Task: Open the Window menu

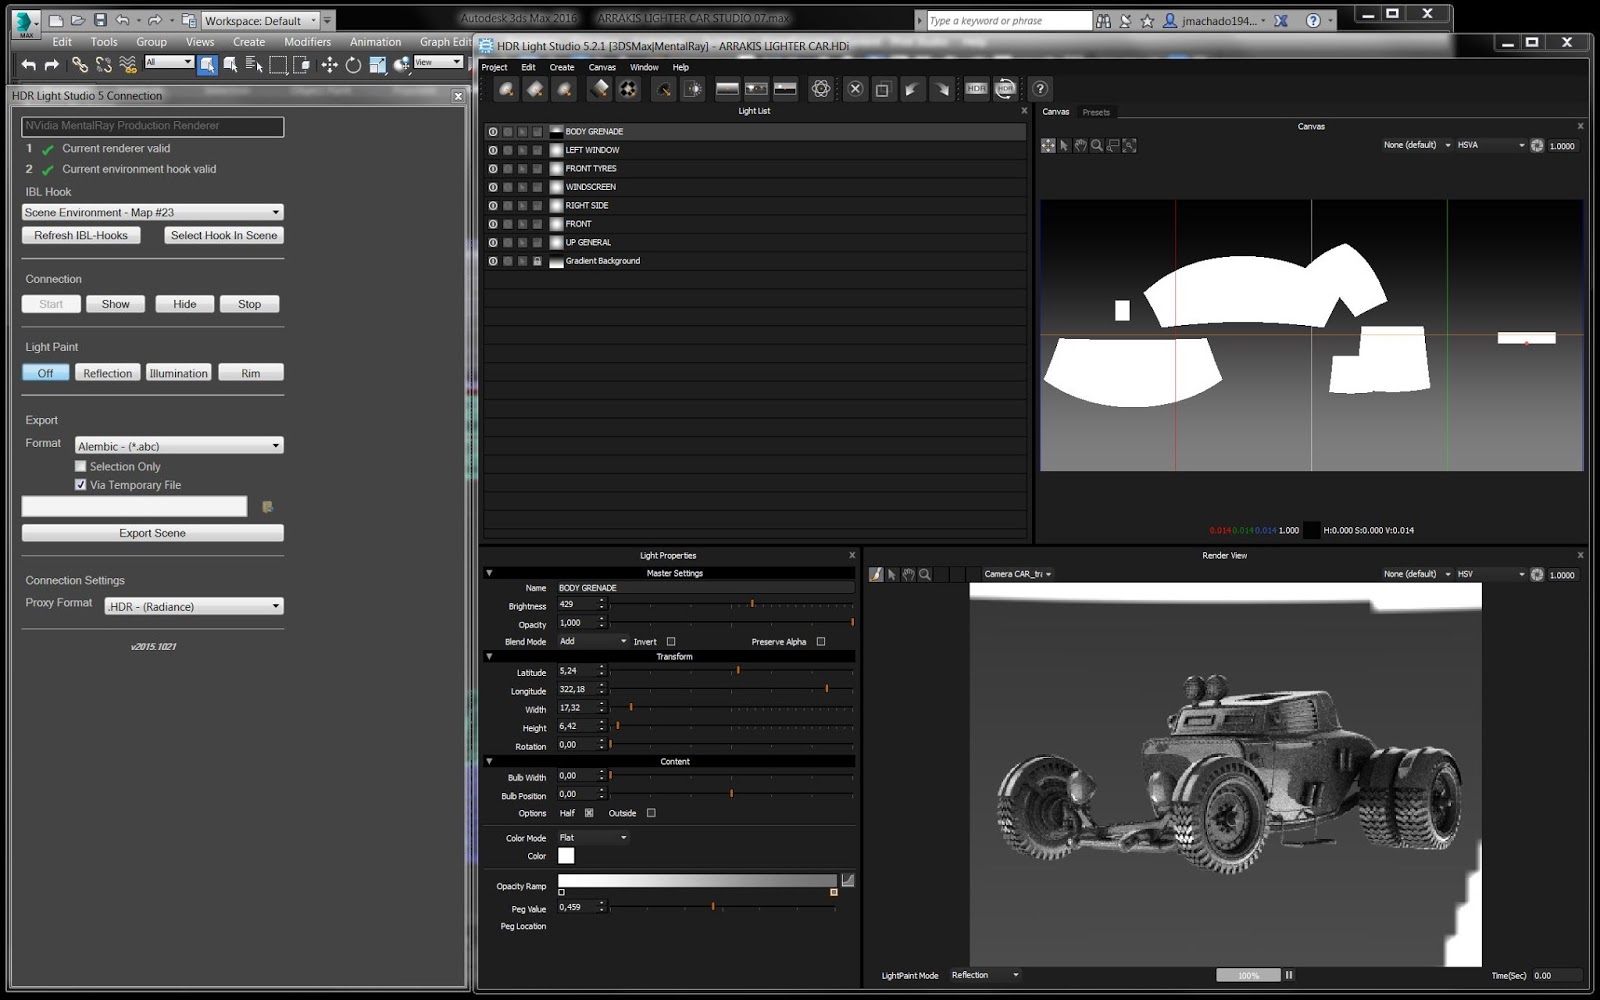Action: (644, 67)
